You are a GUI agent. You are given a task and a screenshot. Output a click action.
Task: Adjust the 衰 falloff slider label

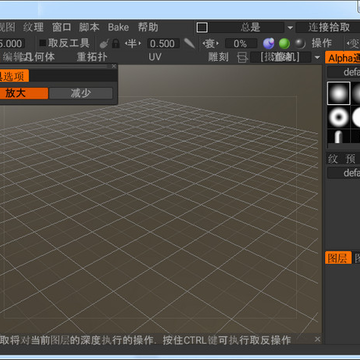210,43
